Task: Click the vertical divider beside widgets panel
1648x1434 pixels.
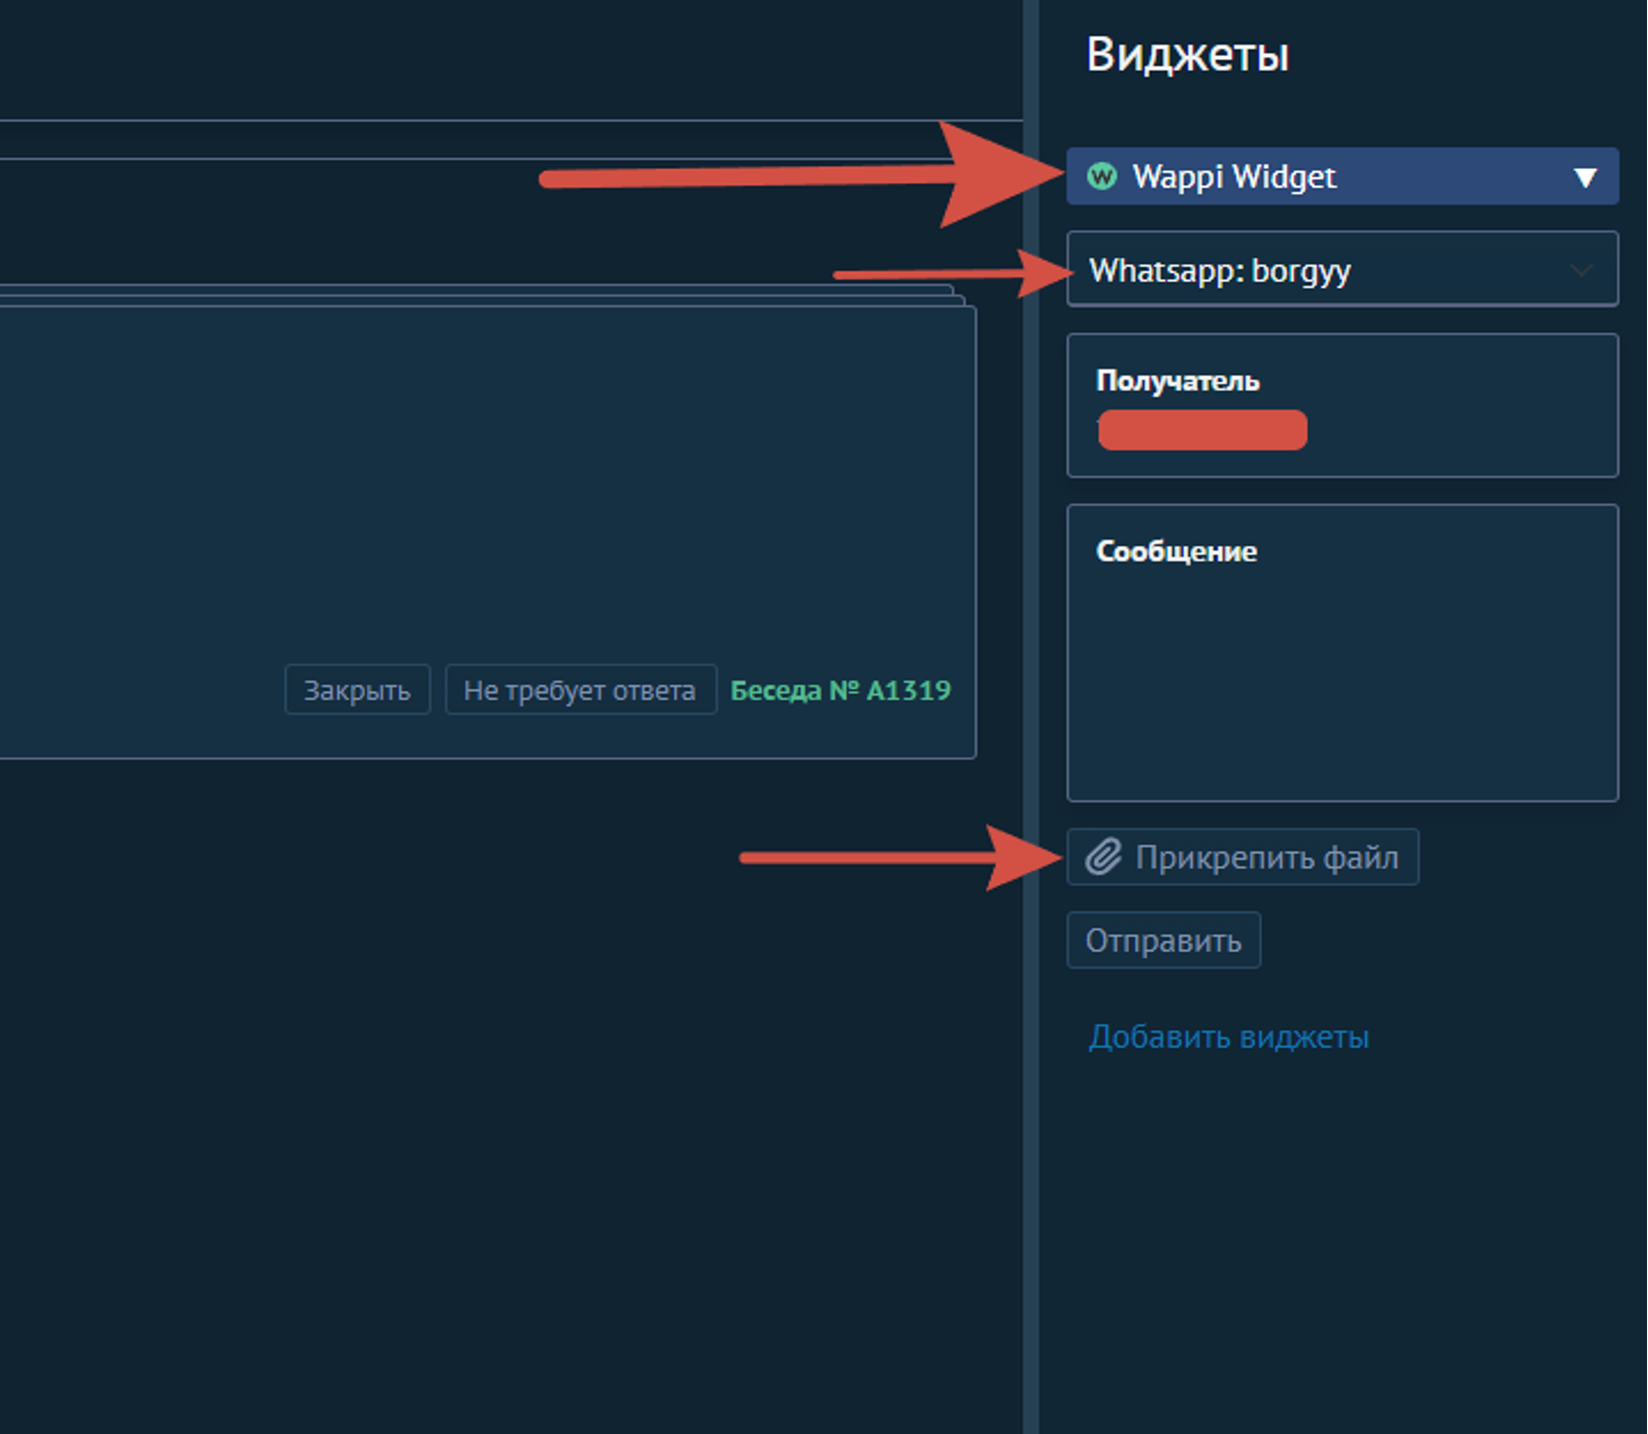Action: click(x=1031, y=717)
